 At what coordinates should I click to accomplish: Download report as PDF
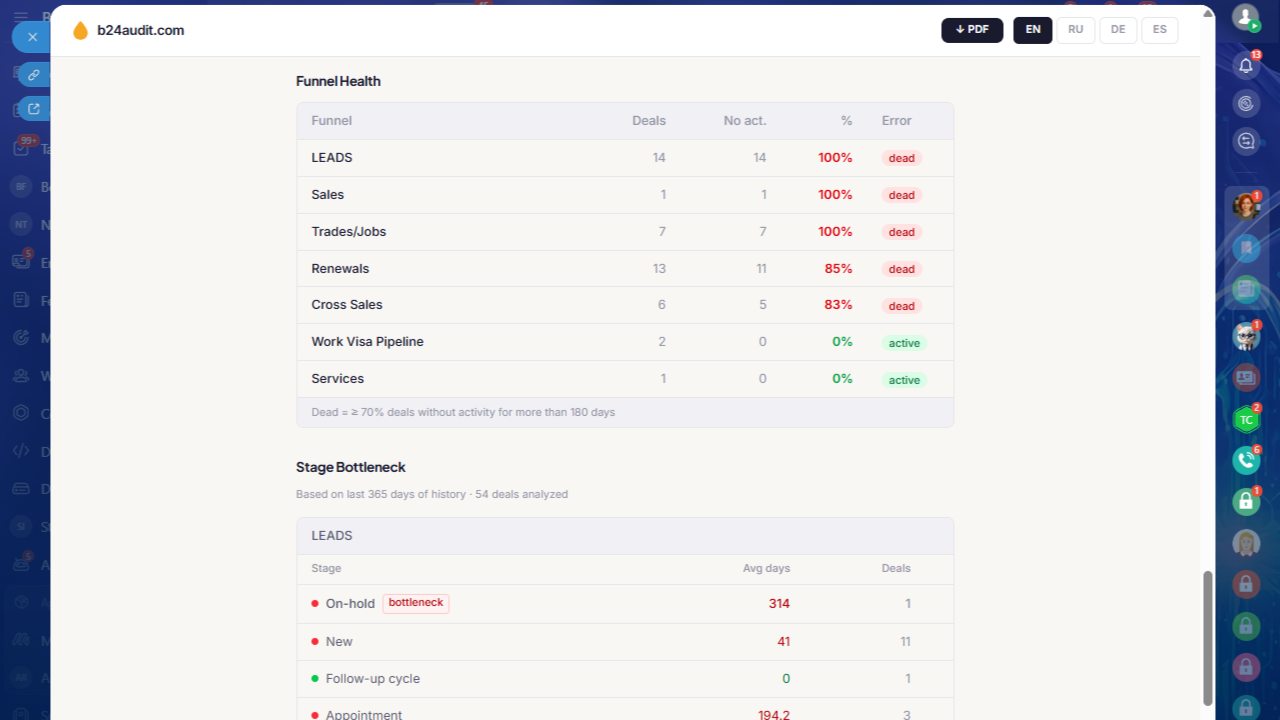click(972, 30)
